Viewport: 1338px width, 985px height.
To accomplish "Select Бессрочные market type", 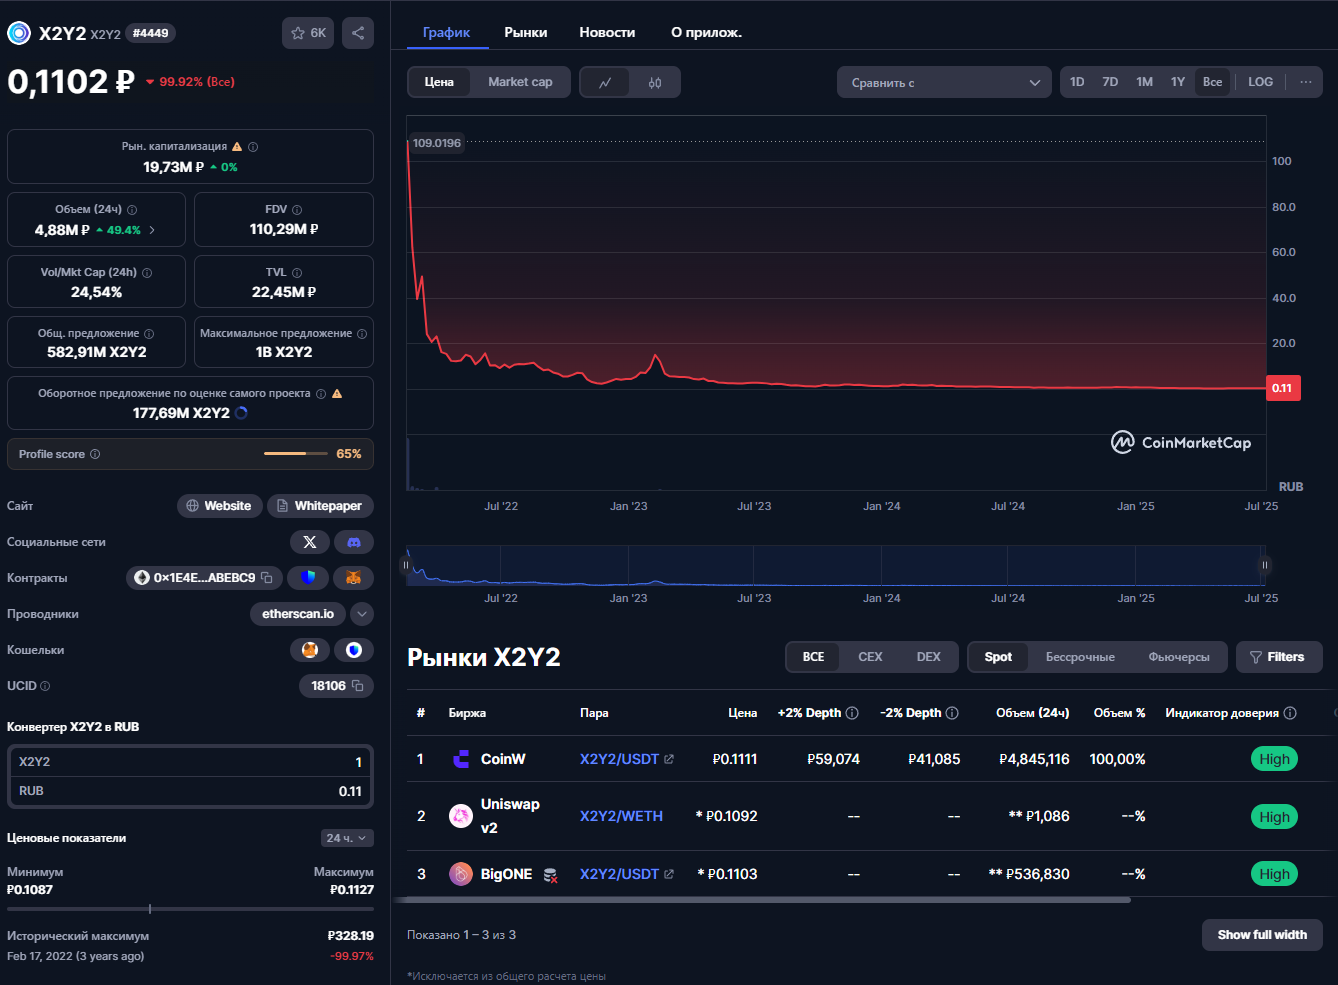I will 1080,657.
